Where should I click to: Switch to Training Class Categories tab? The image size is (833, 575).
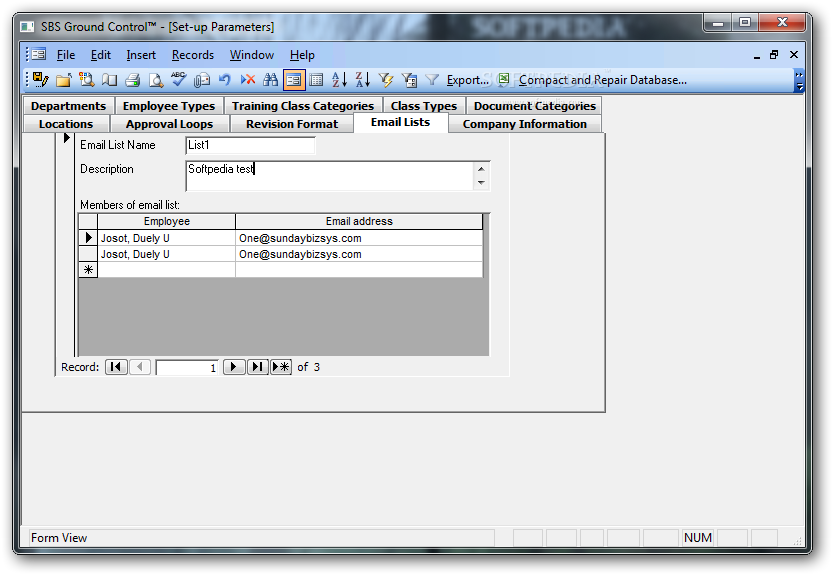pos(303,106)
